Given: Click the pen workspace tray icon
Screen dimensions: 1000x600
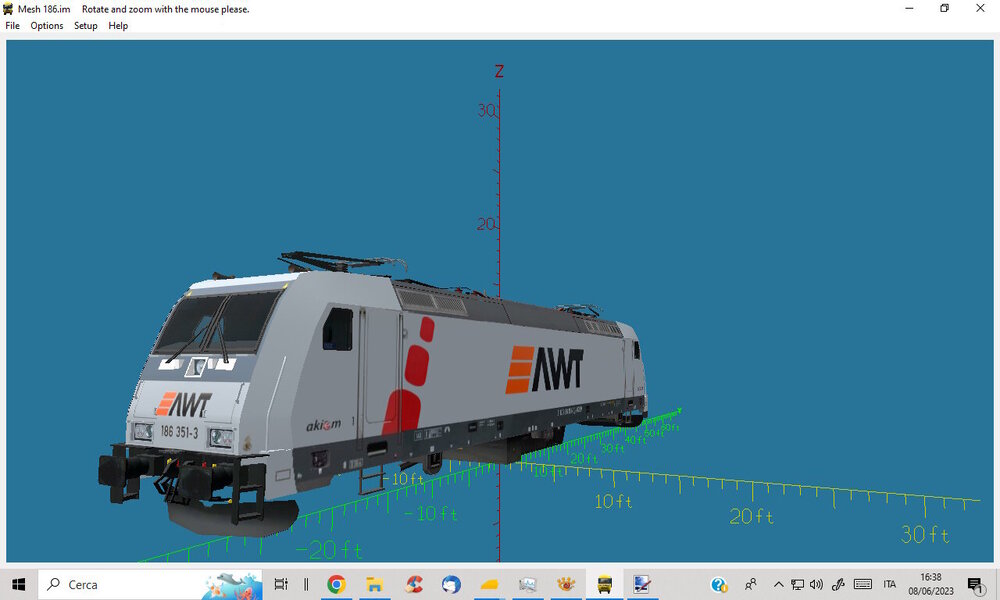Looking at the screenshot, I should (838, 584).
